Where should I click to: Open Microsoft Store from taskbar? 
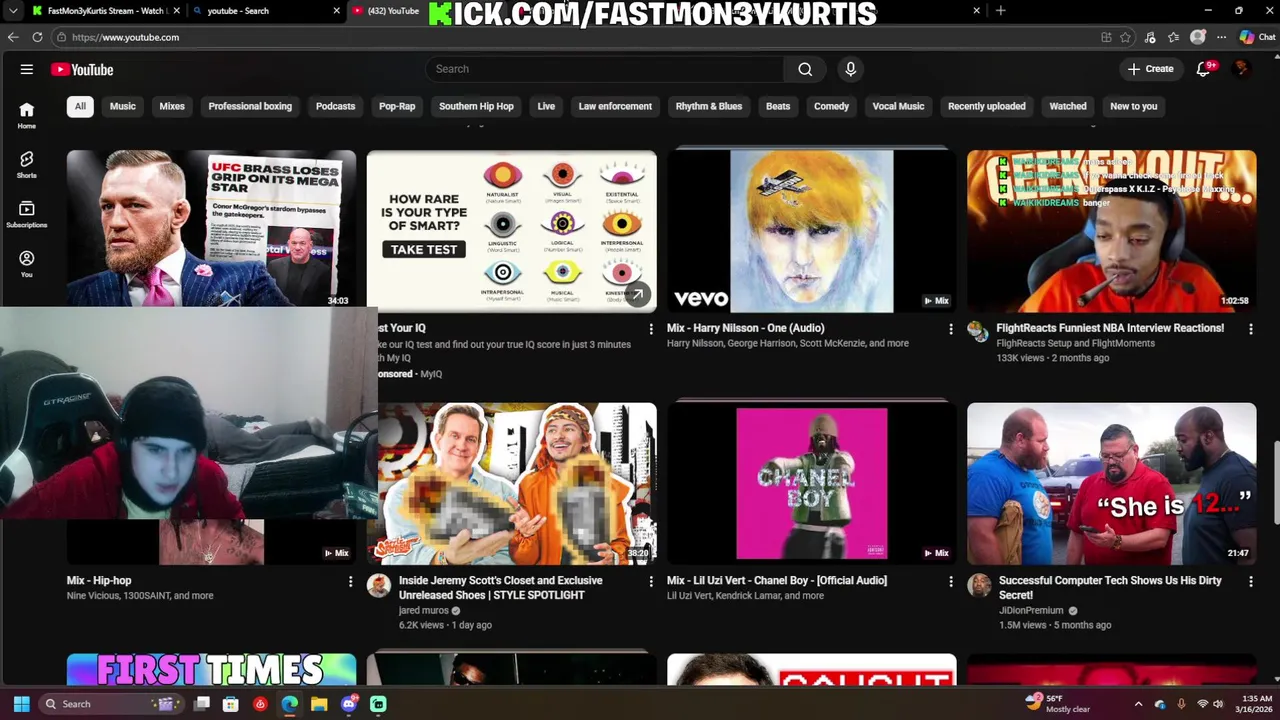tap(231, 704)
